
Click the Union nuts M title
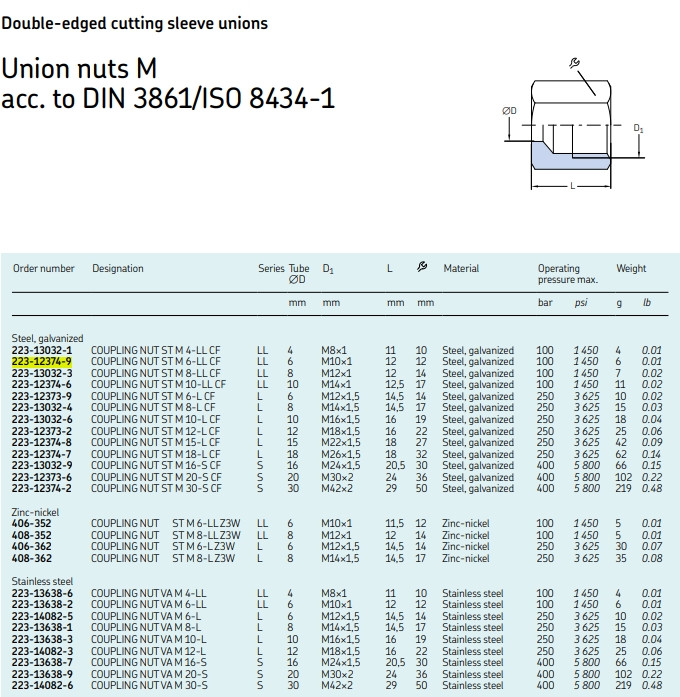(x=79, y=69)
